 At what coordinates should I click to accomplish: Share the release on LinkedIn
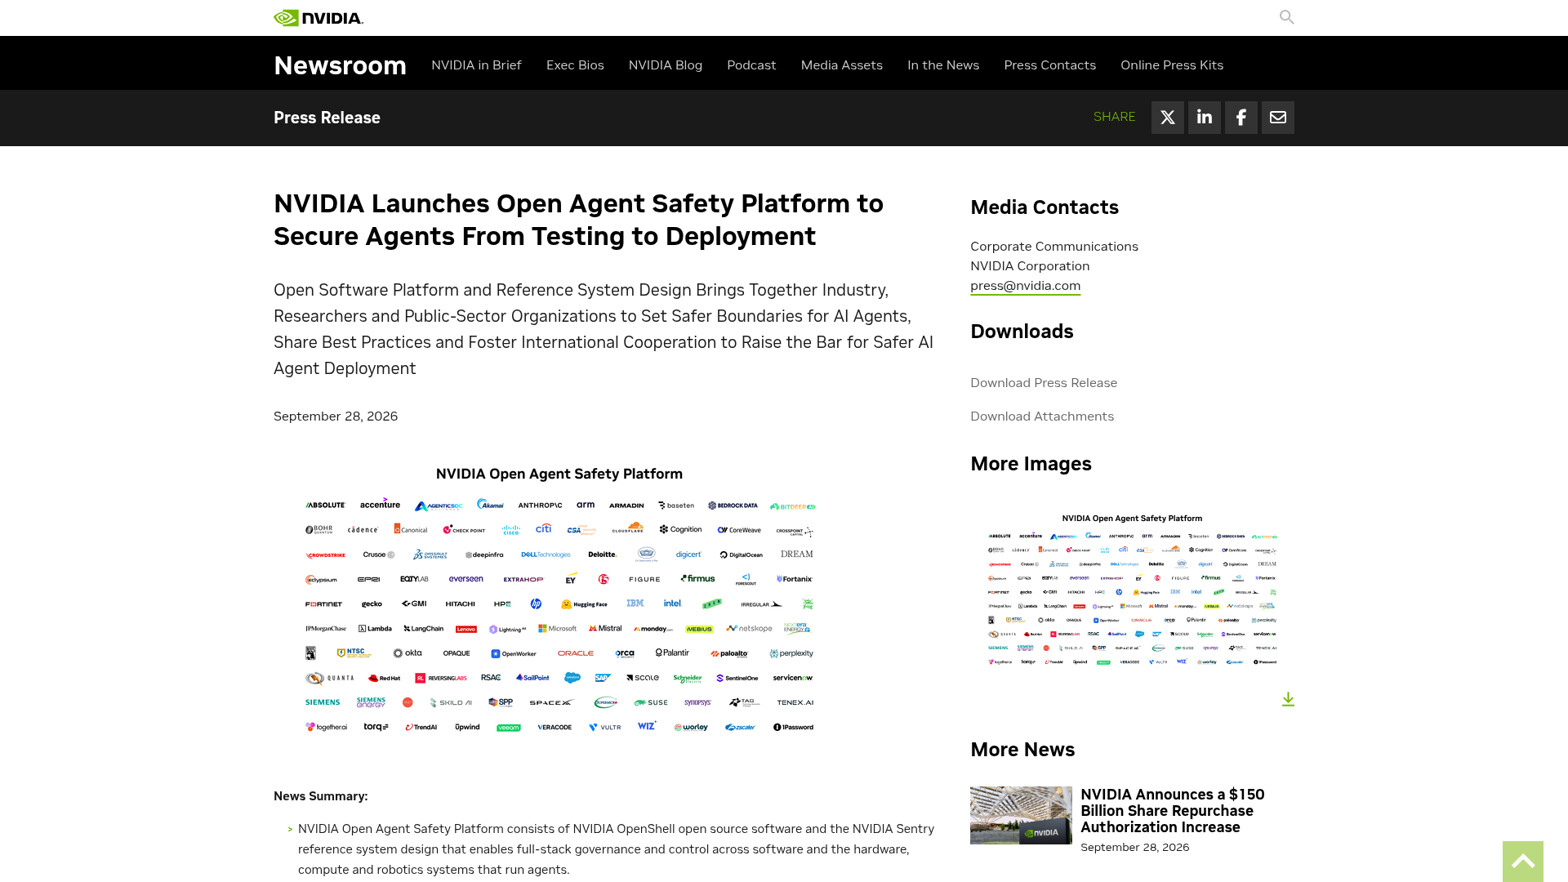(x=1204, y=118)
